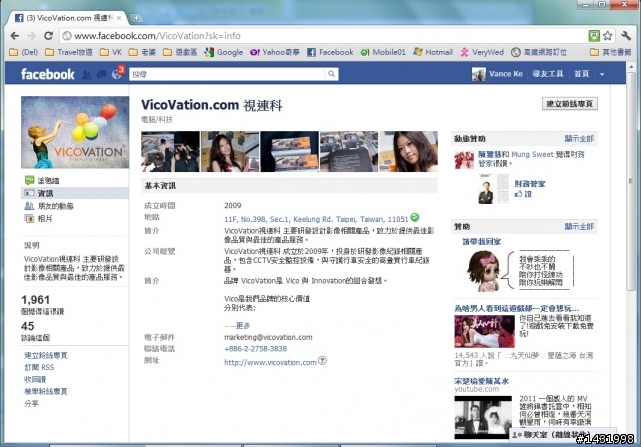The height and width of the screenshot is (447, 641).
Task: Click the 1,961 likes count
Action: [x=36, y=300]
